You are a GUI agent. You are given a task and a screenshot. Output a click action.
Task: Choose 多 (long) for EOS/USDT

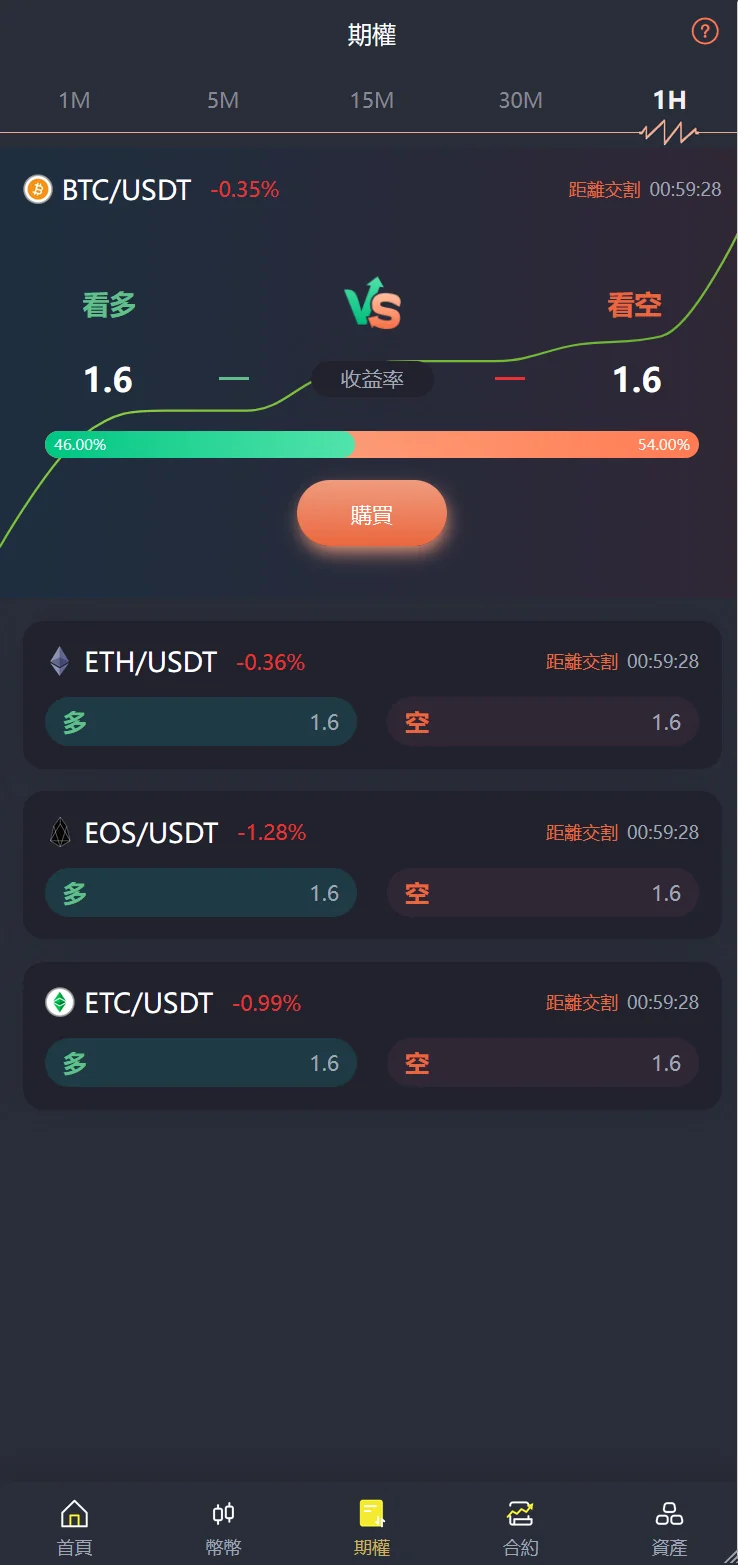[x=201, y=893]
